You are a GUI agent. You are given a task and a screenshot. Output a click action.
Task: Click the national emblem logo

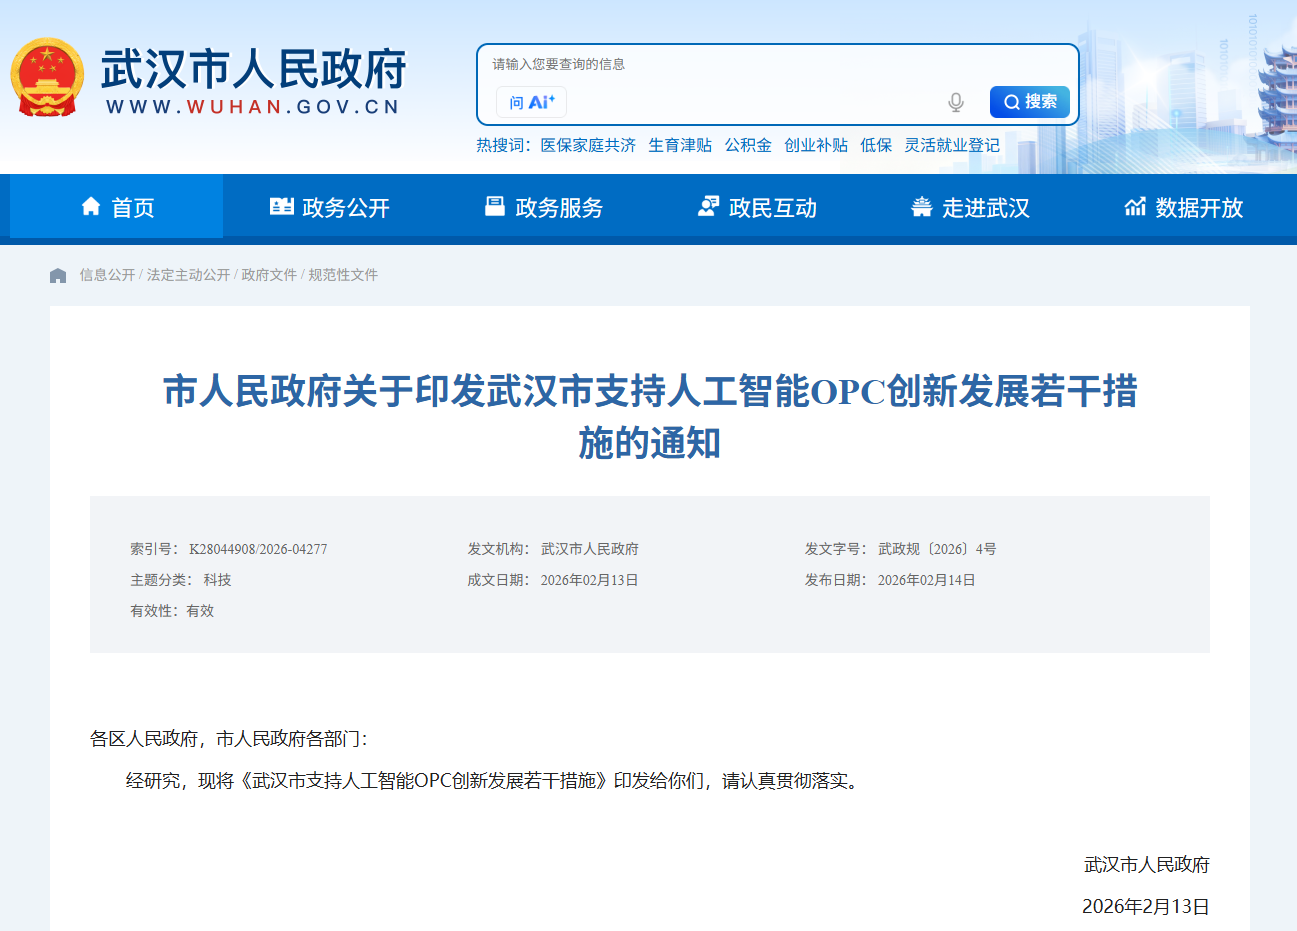tap(47, 78)
